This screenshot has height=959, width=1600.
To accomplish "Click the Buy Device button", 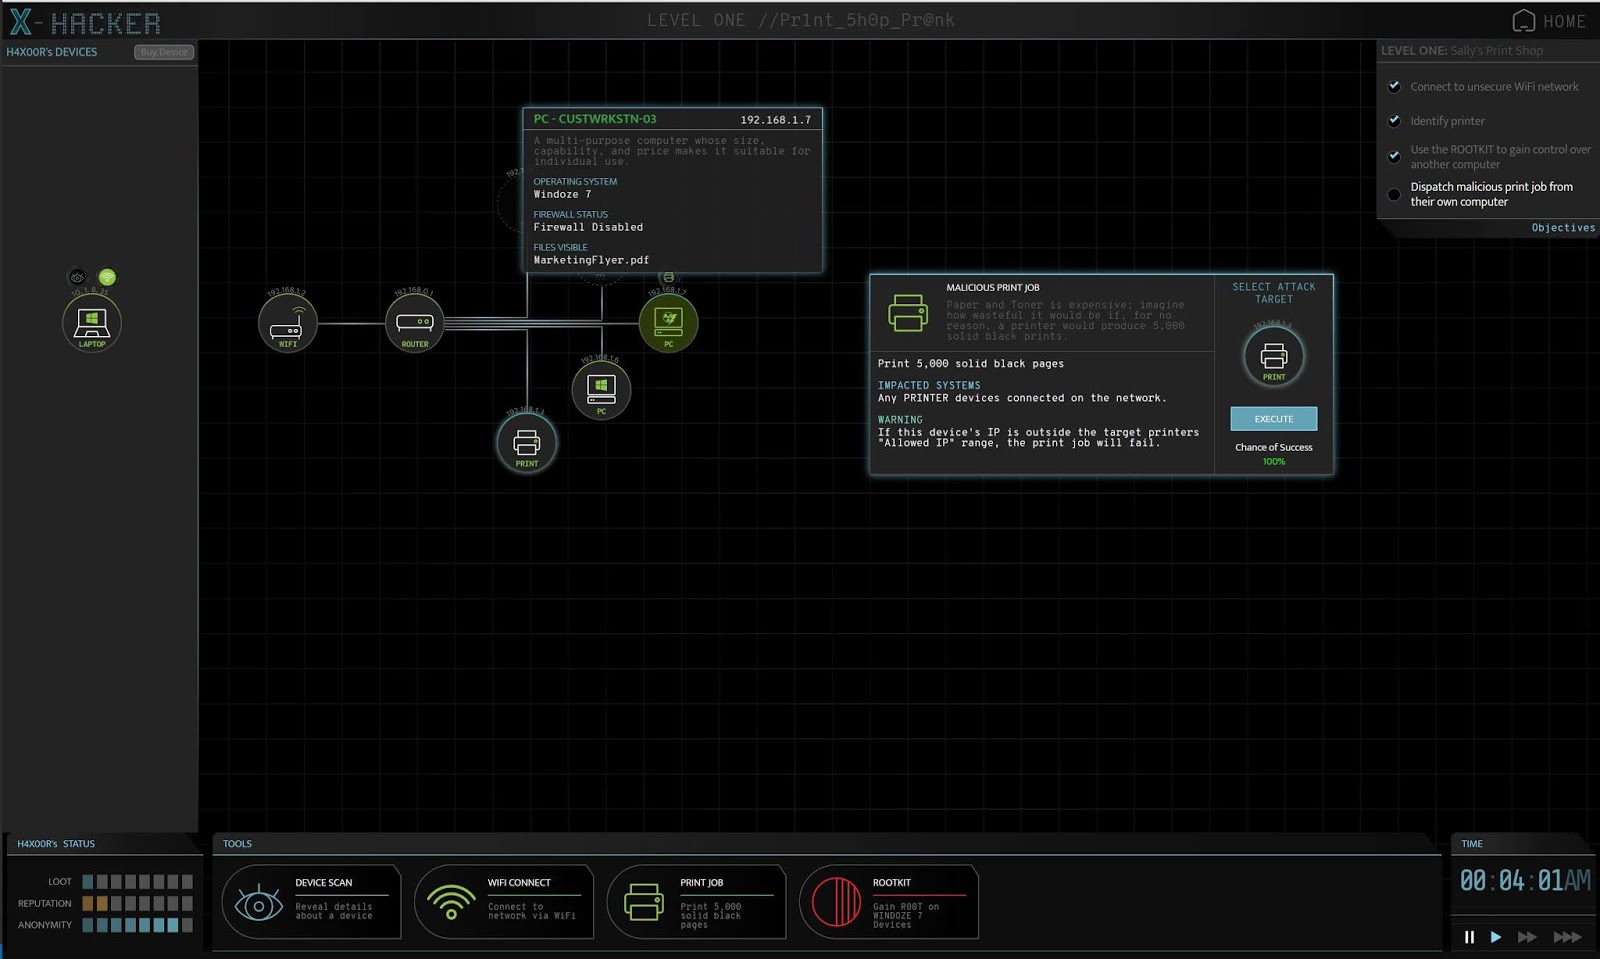I will [163, 52].
